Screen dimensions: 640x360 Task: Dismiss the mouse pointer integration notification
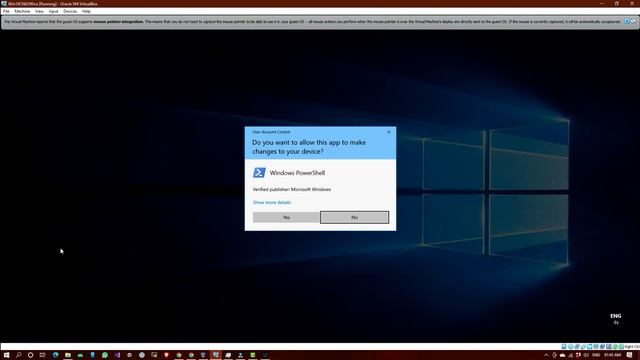(627, 21)
